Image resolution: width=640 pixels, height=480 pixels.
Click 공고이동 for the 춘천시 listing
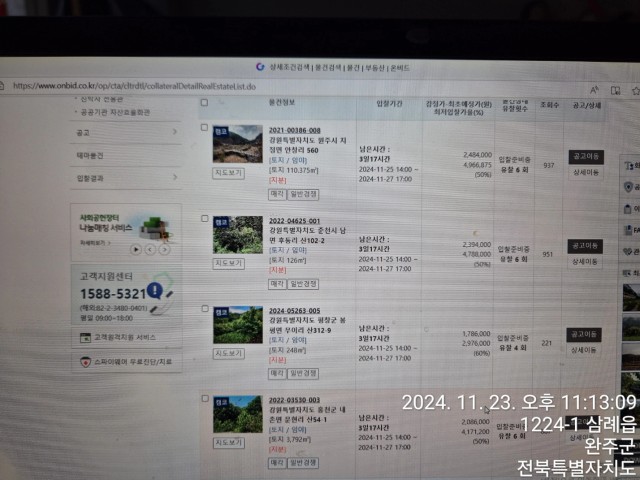(x=585, y=246)
